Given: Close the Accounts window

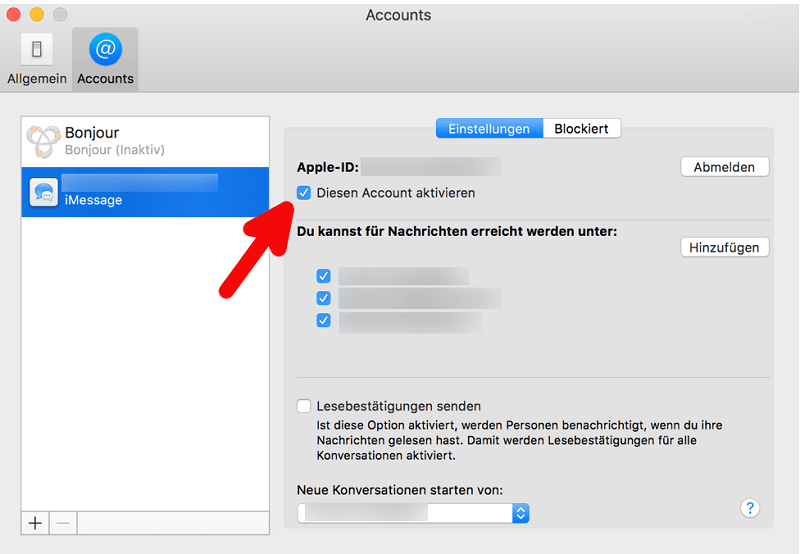Looking at the screenshot, I should click(x=14, y=15).
